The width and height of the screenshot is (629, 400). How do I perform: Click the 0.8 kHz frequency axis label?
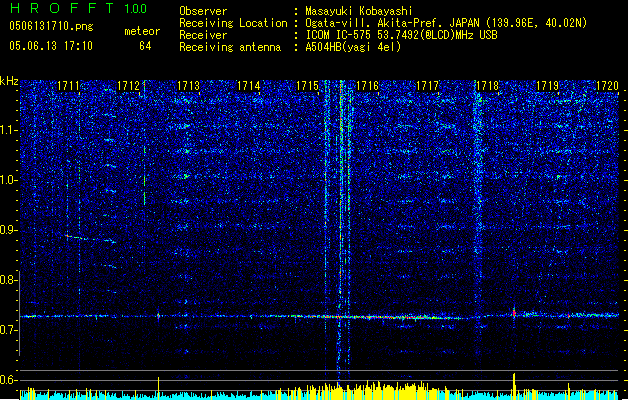click(x=9, y=280)
